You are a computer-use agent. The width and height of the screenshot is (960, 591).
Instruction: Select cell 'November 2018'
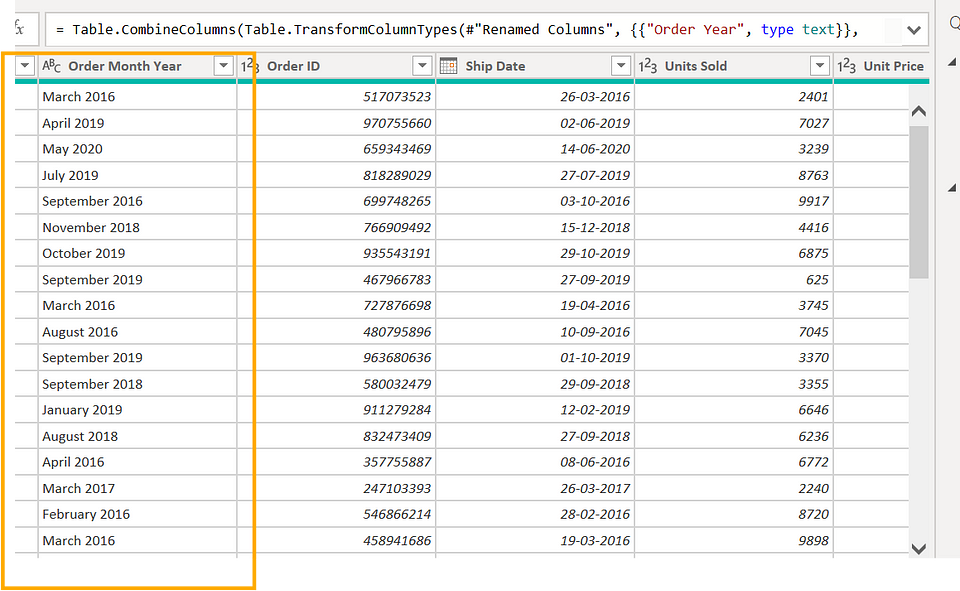(138, 227)
